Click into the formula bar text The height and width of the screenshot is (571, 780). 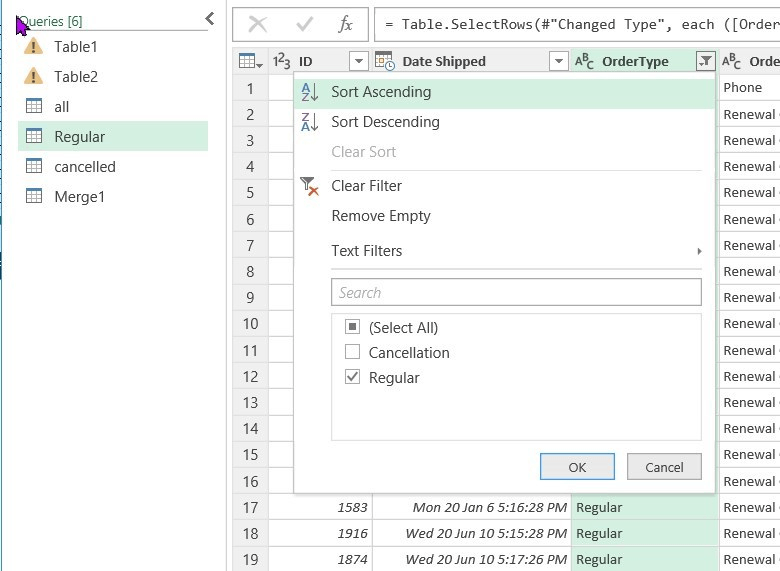click(577, 24)
